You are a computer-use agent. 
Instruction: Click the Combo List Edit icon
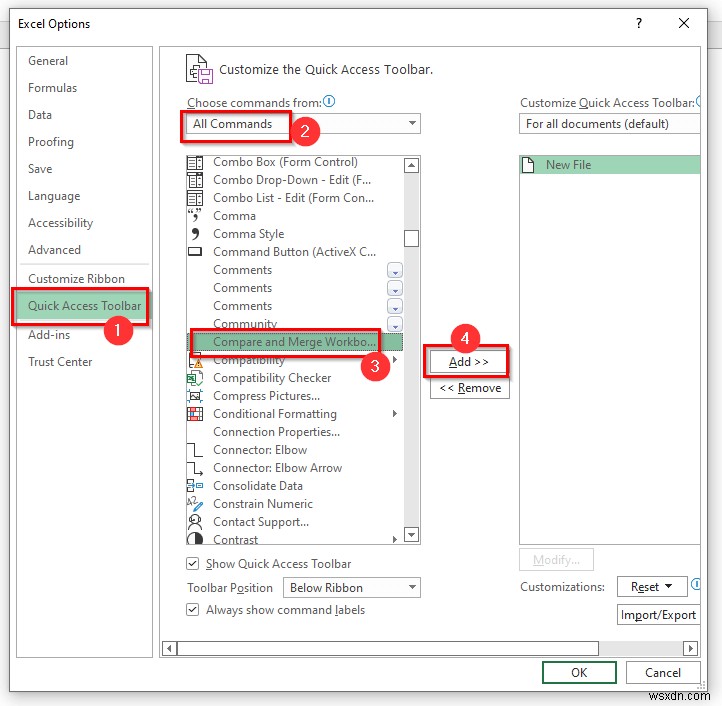(195, 198)
